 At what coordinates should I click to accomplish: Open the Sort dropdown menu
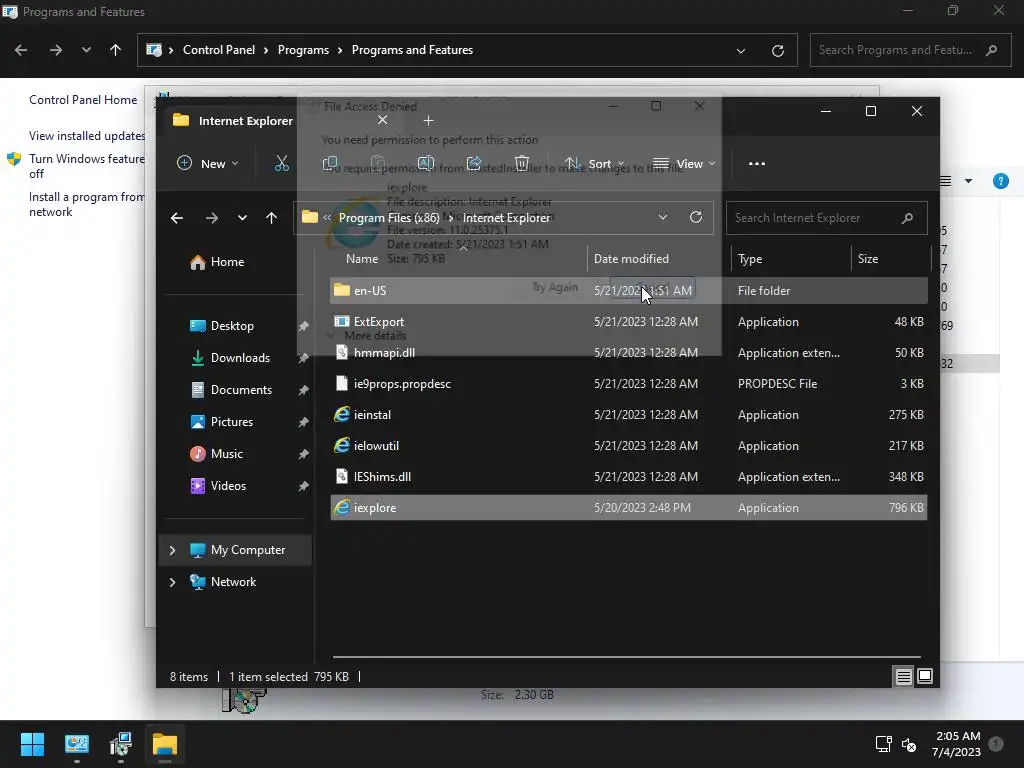594,163
